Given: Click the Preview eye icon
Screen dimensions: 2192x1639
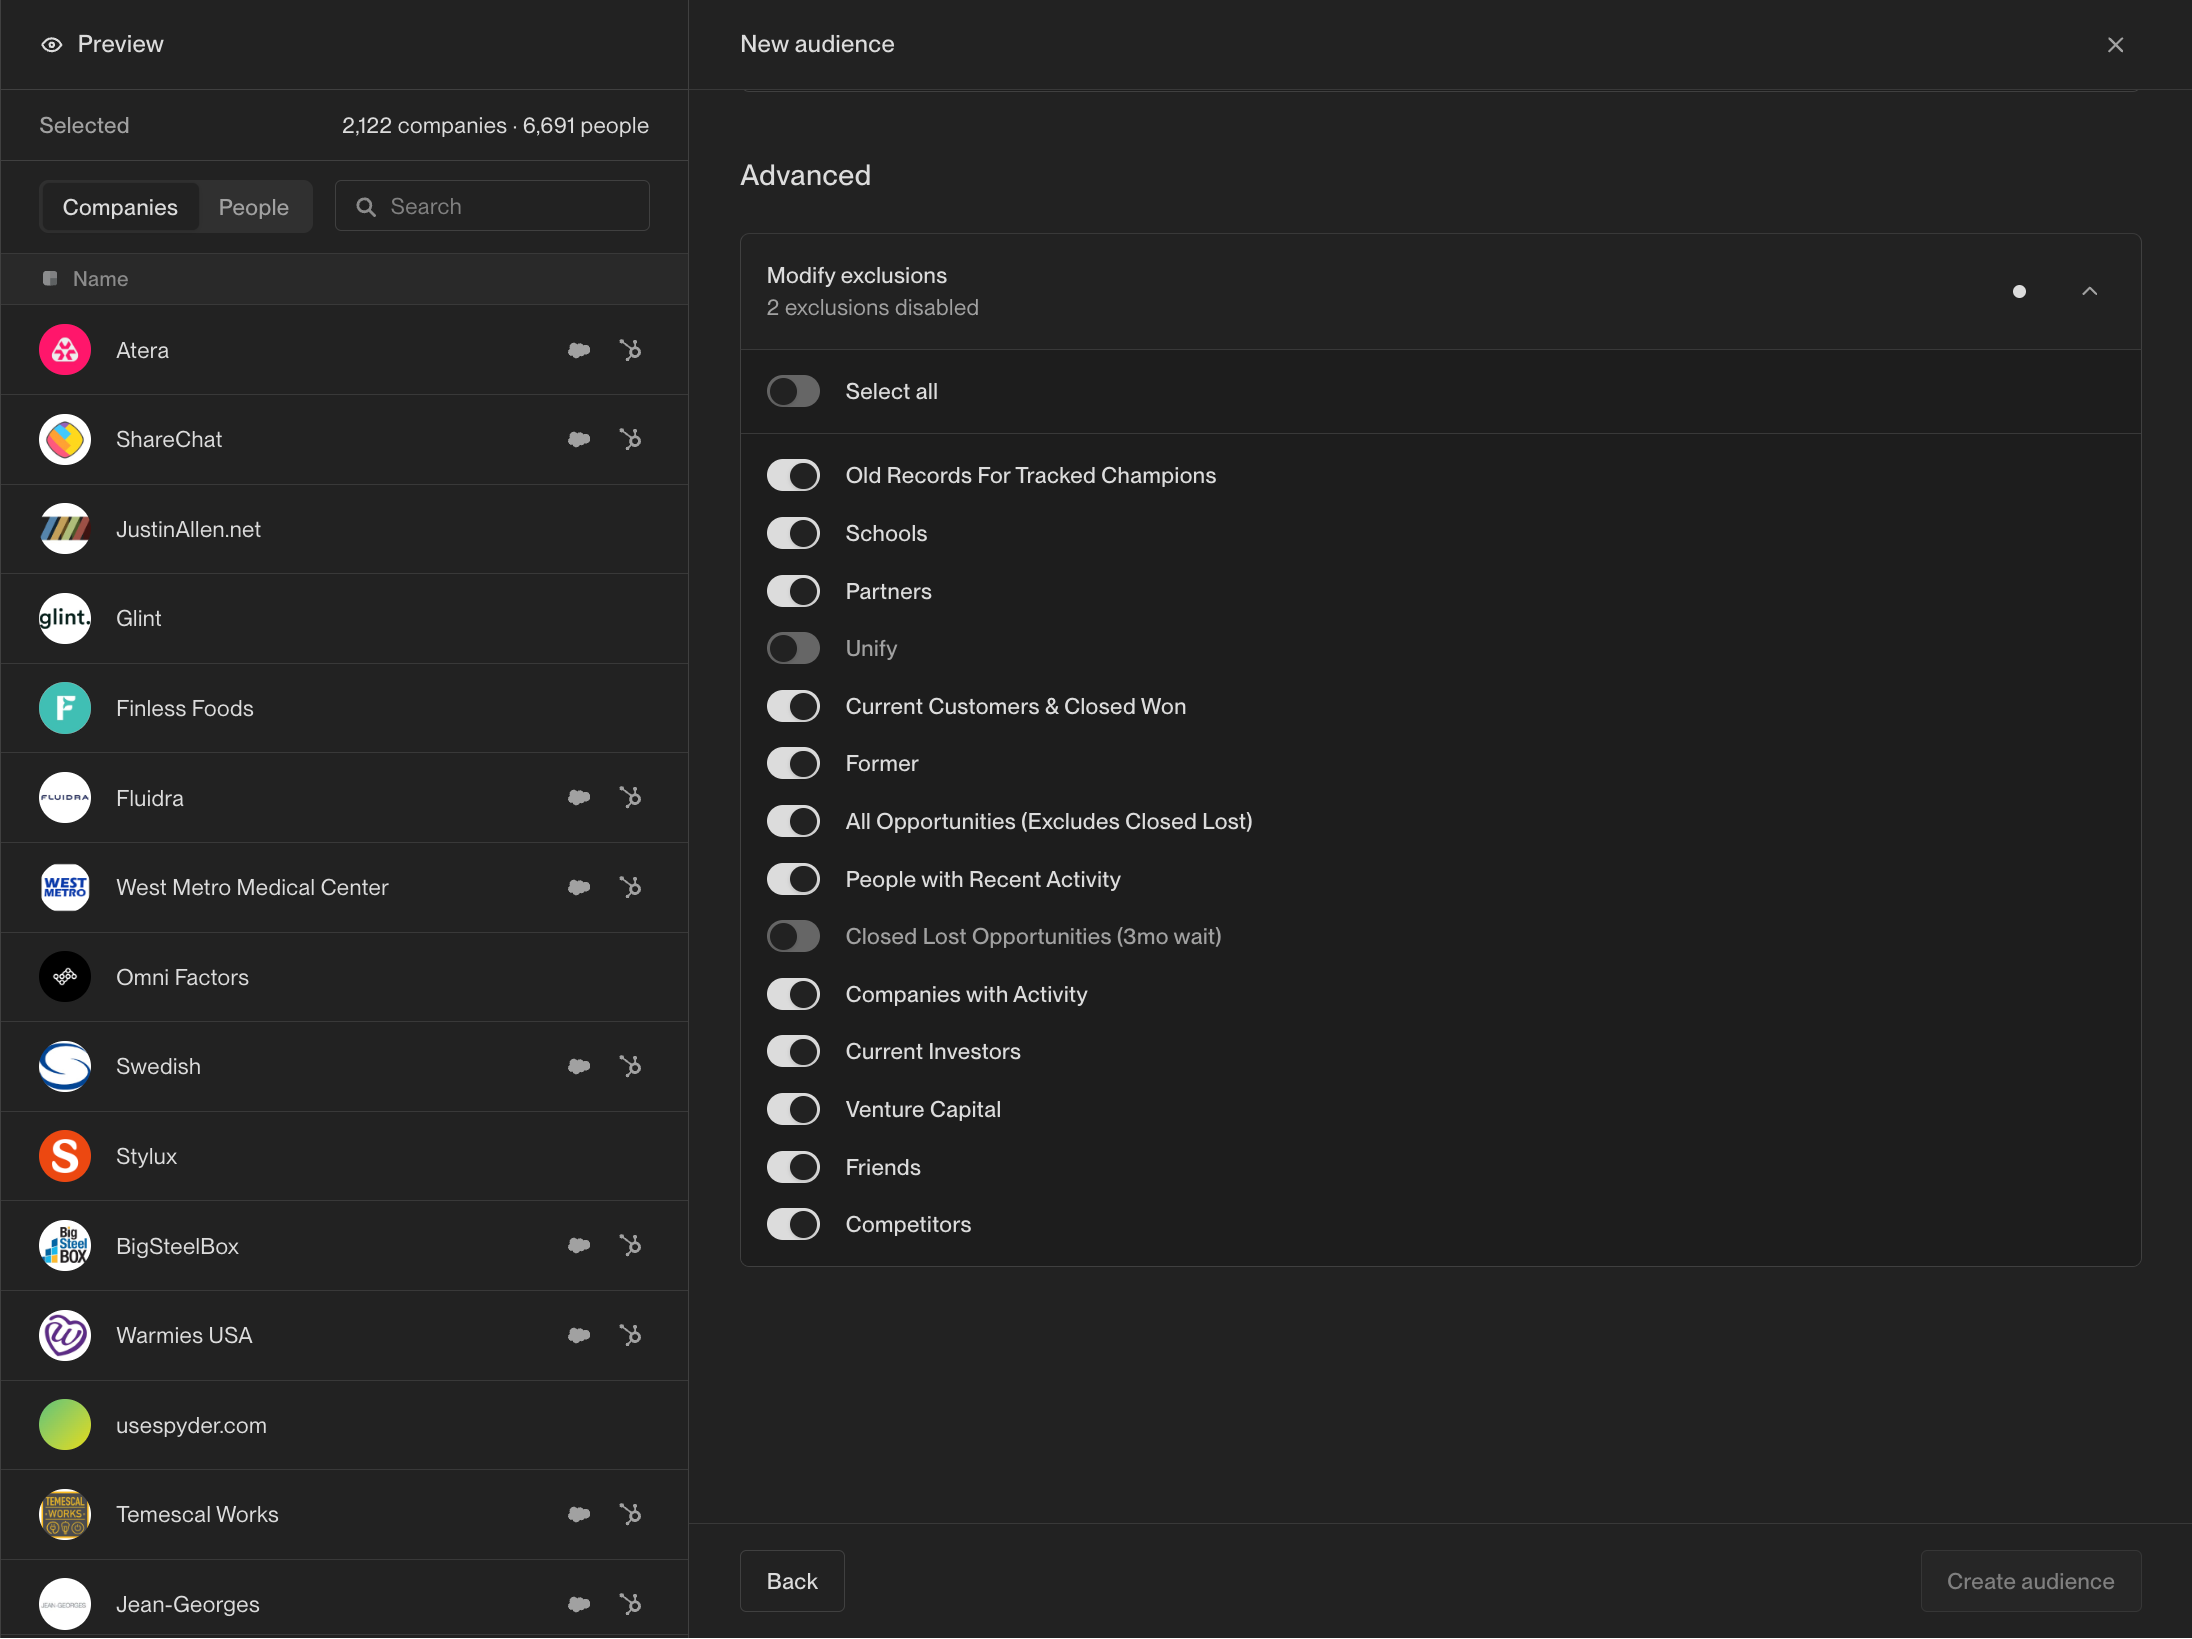Looking at the screenshot, I should [x=52, y=45].
